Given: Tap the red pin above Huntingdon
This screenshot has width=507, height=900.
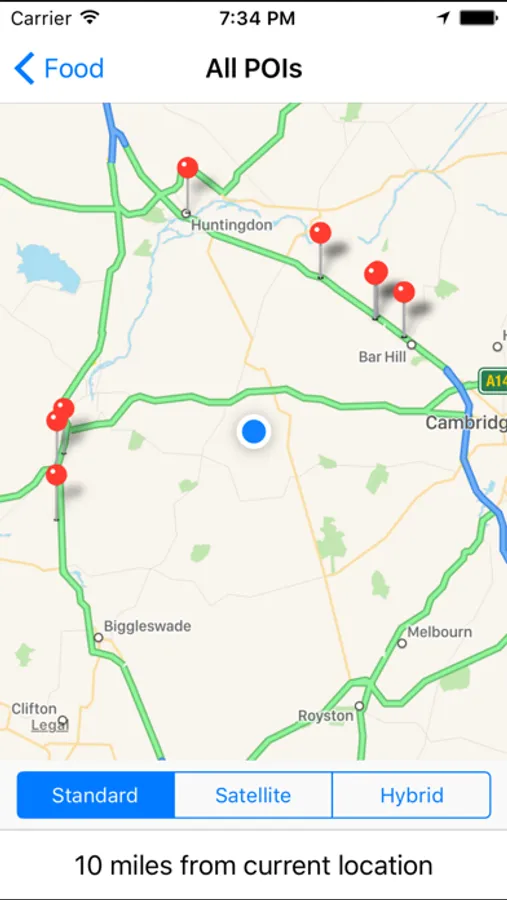Looking at the screenshot, I should tap(187, 168).
